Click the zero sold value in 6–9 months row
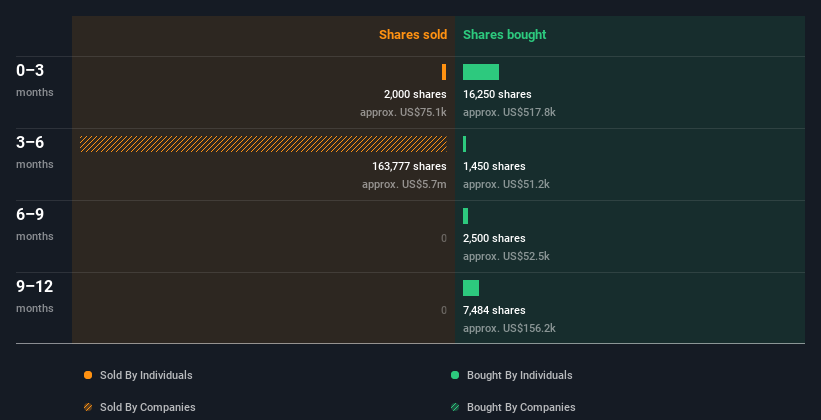Image resolution: width=821 pixels, height=420 pixels. click(x=444, y=238)
